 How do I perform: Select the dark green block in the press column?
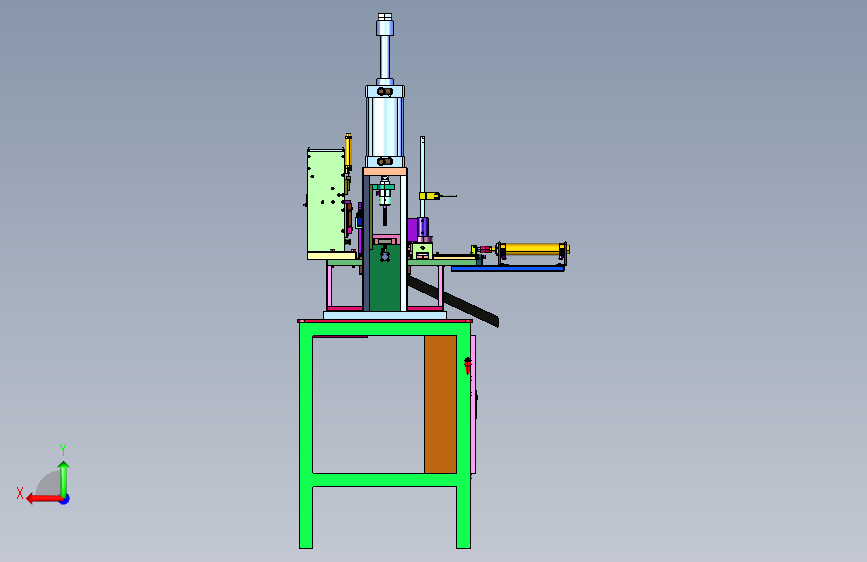(385, 279)
